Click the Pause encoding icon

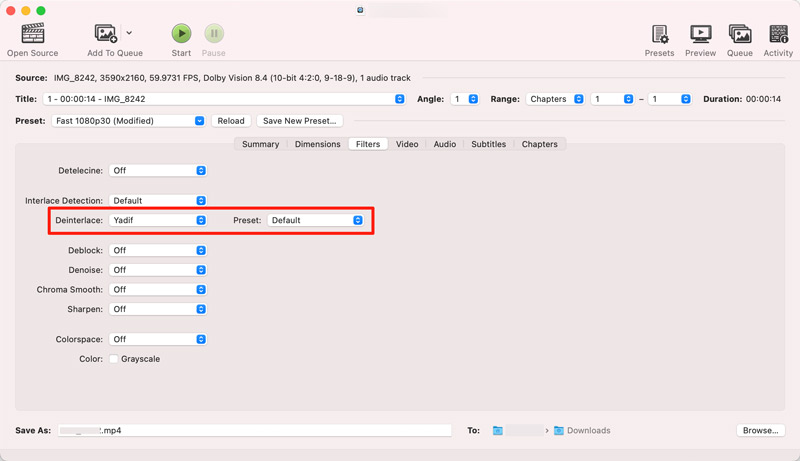213,35
